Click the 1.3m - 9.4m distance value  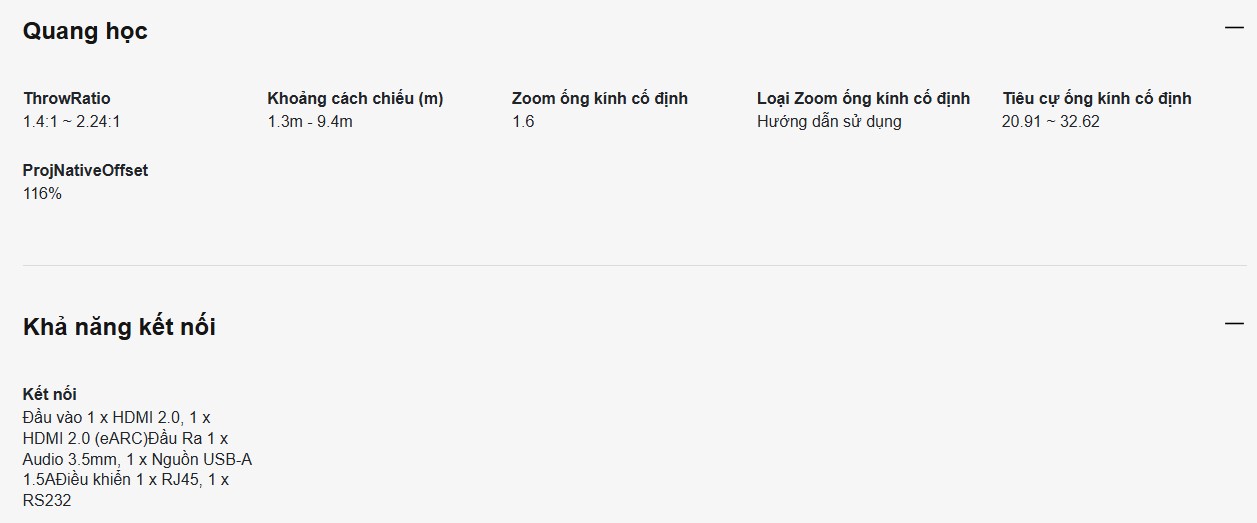pos(310,122)
